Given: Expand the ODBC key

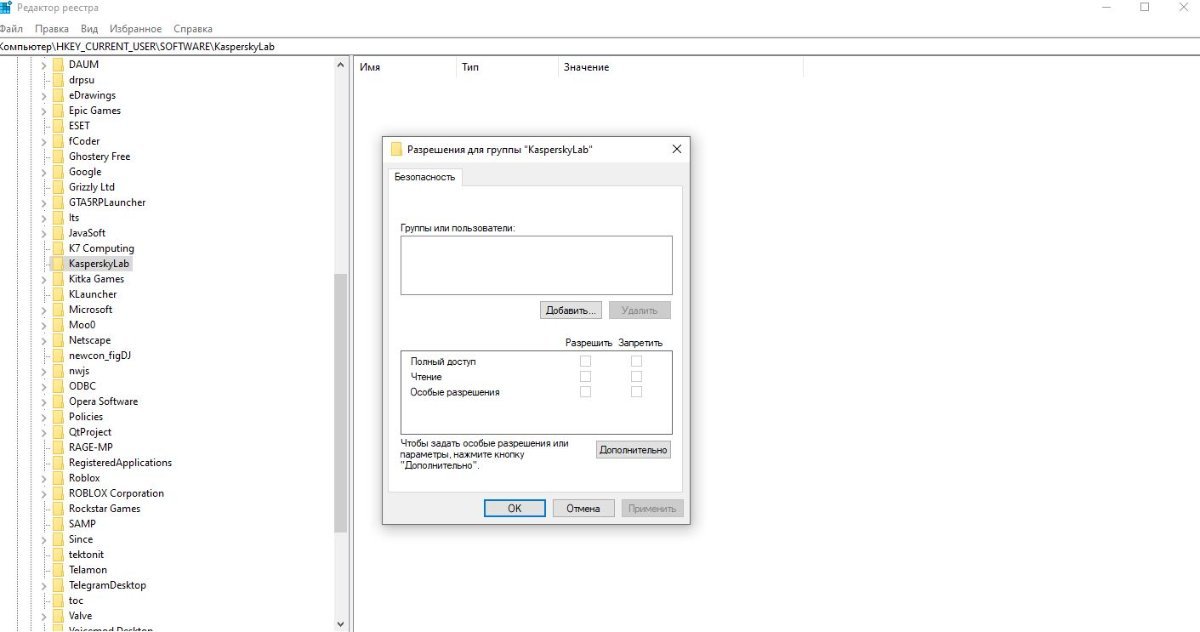Looking at the screenshot, I should click(x=44, y=386).
